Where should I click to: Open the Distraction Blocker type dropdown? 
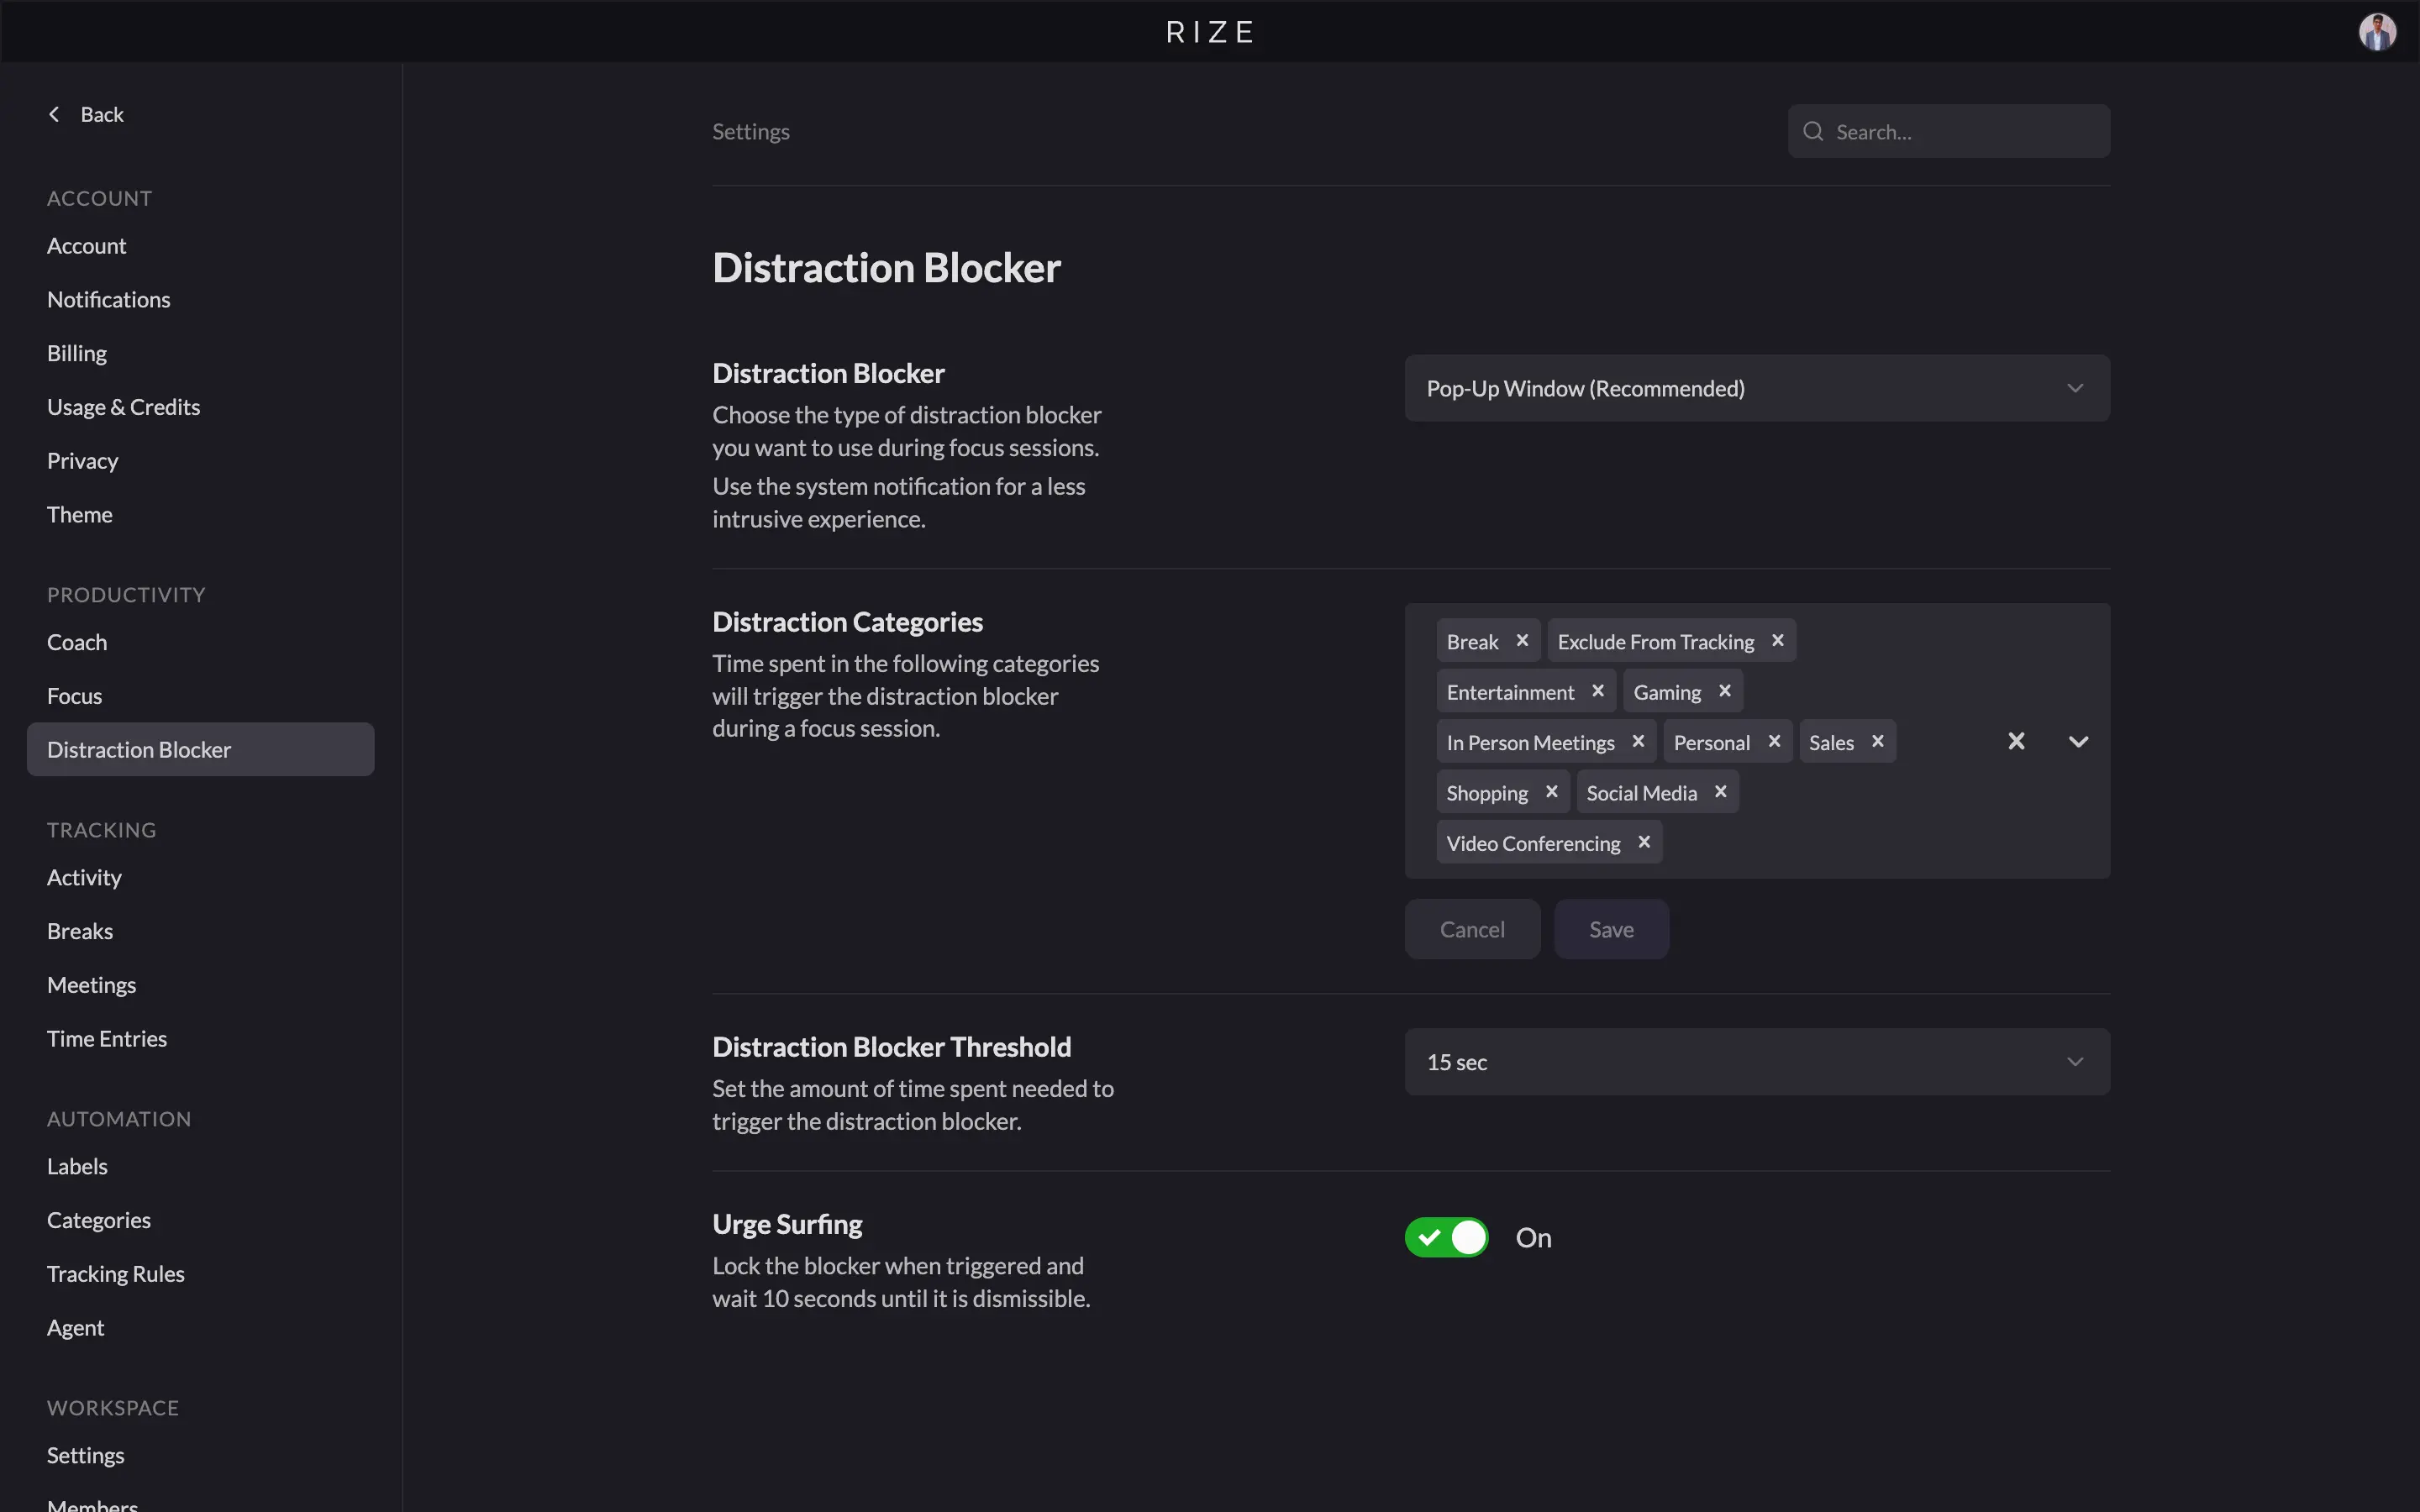(x=1757, y=388)
